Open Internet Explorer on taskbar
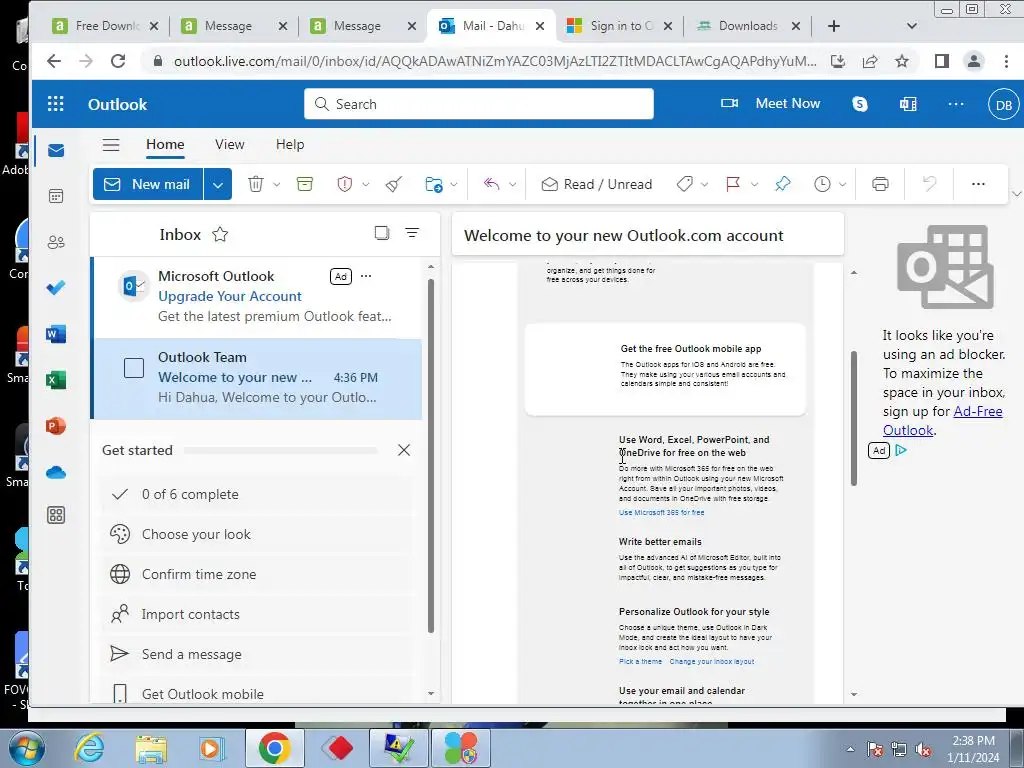1024x768 pixels. click(89, 748)
